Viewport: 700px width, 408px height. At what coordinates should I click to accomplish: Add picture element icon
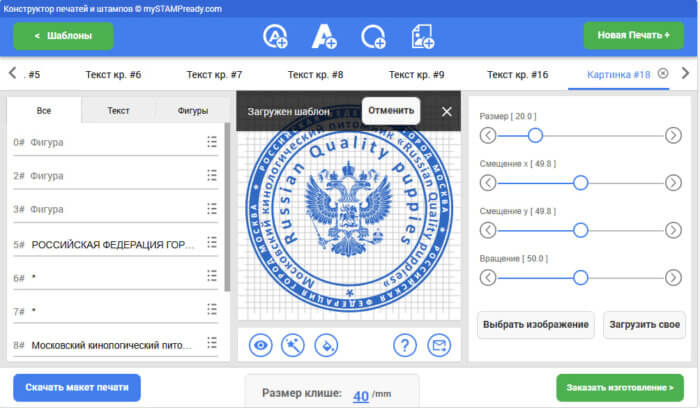(x=422, y=37)
